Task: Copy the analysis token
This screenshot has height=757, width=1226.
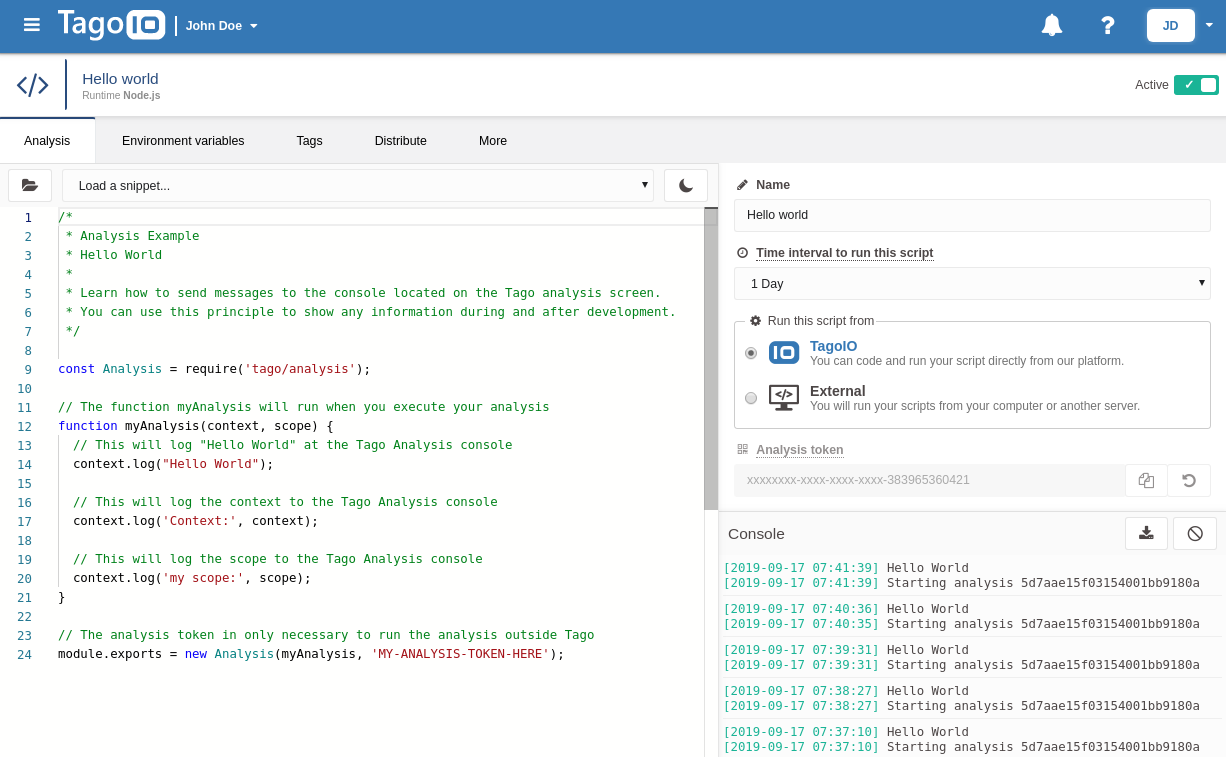Action: [x=1146, y=480]
